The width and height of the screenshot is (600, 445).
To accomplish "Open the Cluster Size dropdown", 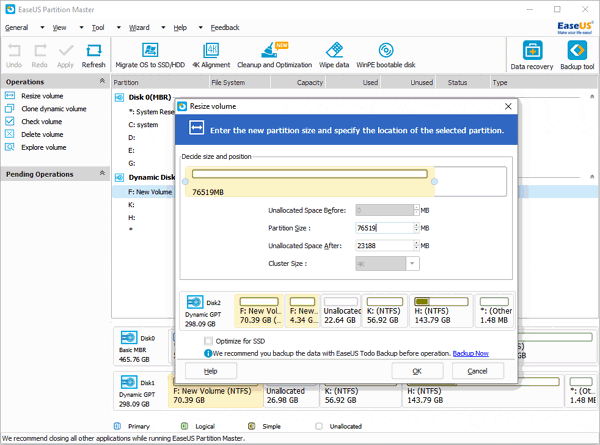I will tap(412, 264).
